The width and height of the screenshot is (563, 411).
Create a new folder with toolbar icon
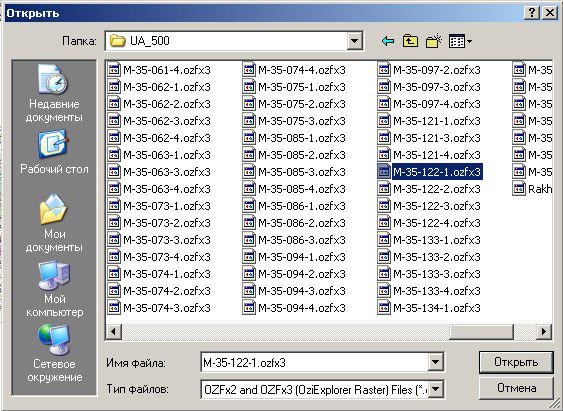433,41
